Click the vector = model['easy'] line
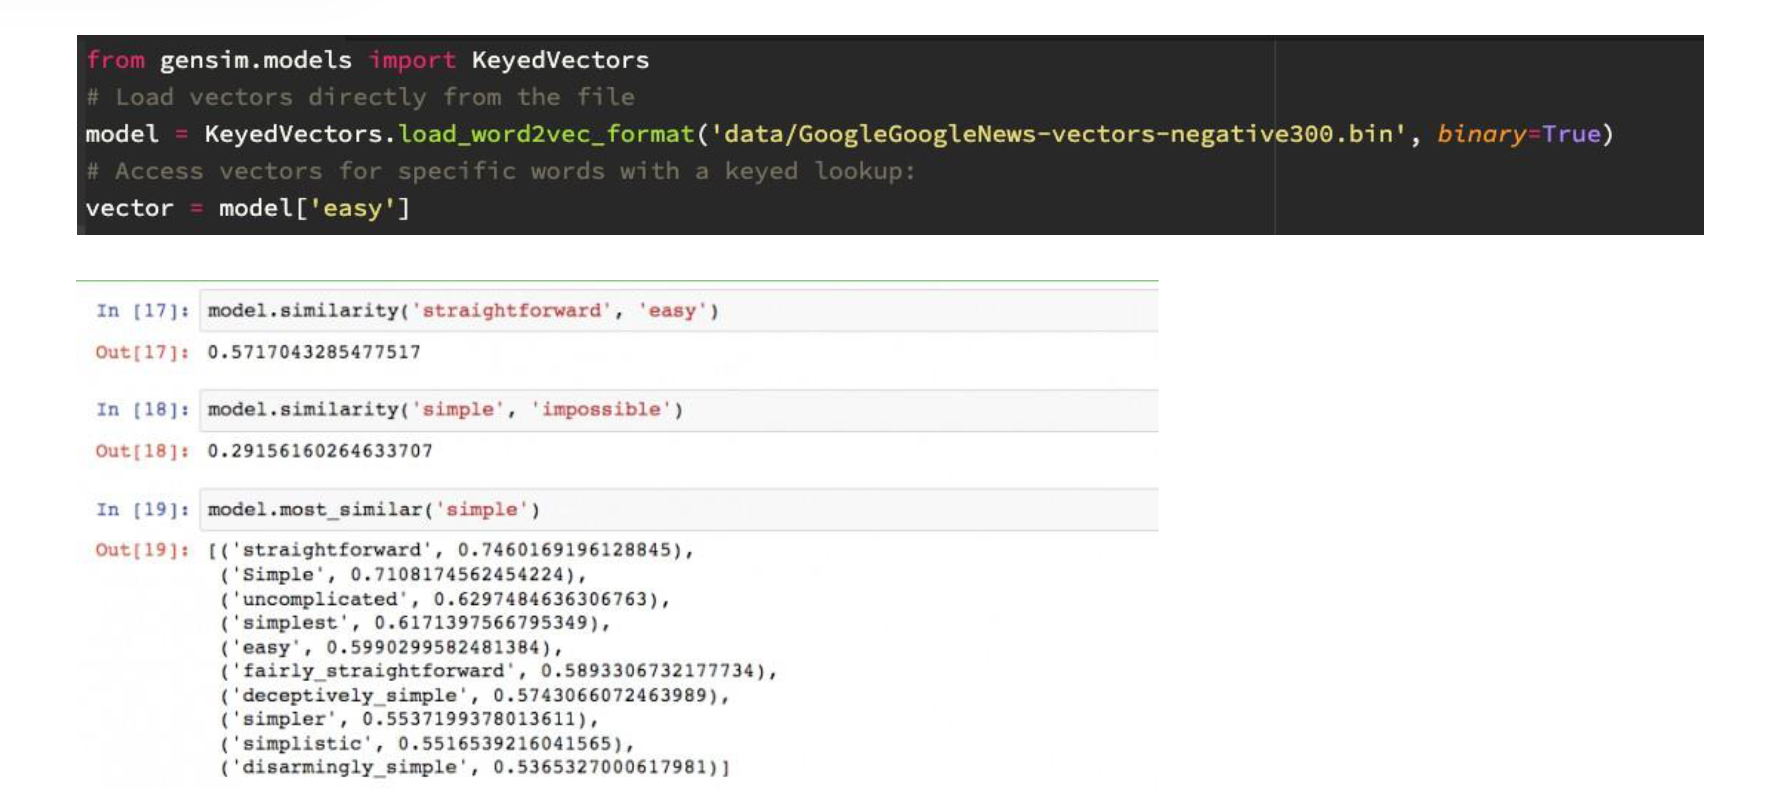The width and height of the screenshot is (1770, 789). [x=247, y=208]
